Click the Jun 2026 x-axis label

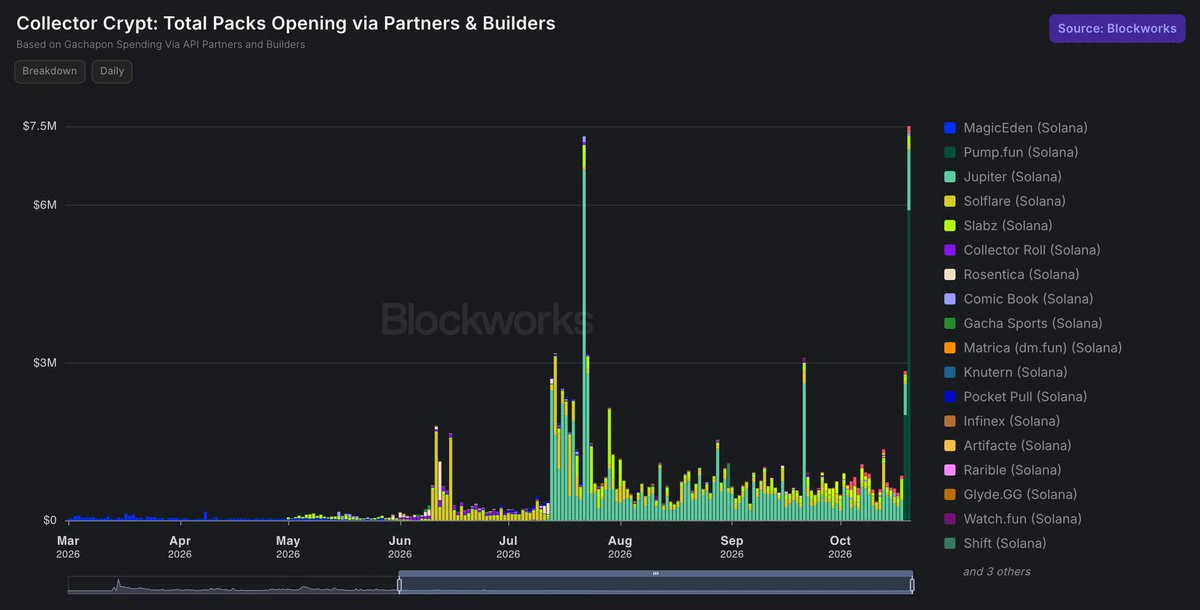[400, 546]
